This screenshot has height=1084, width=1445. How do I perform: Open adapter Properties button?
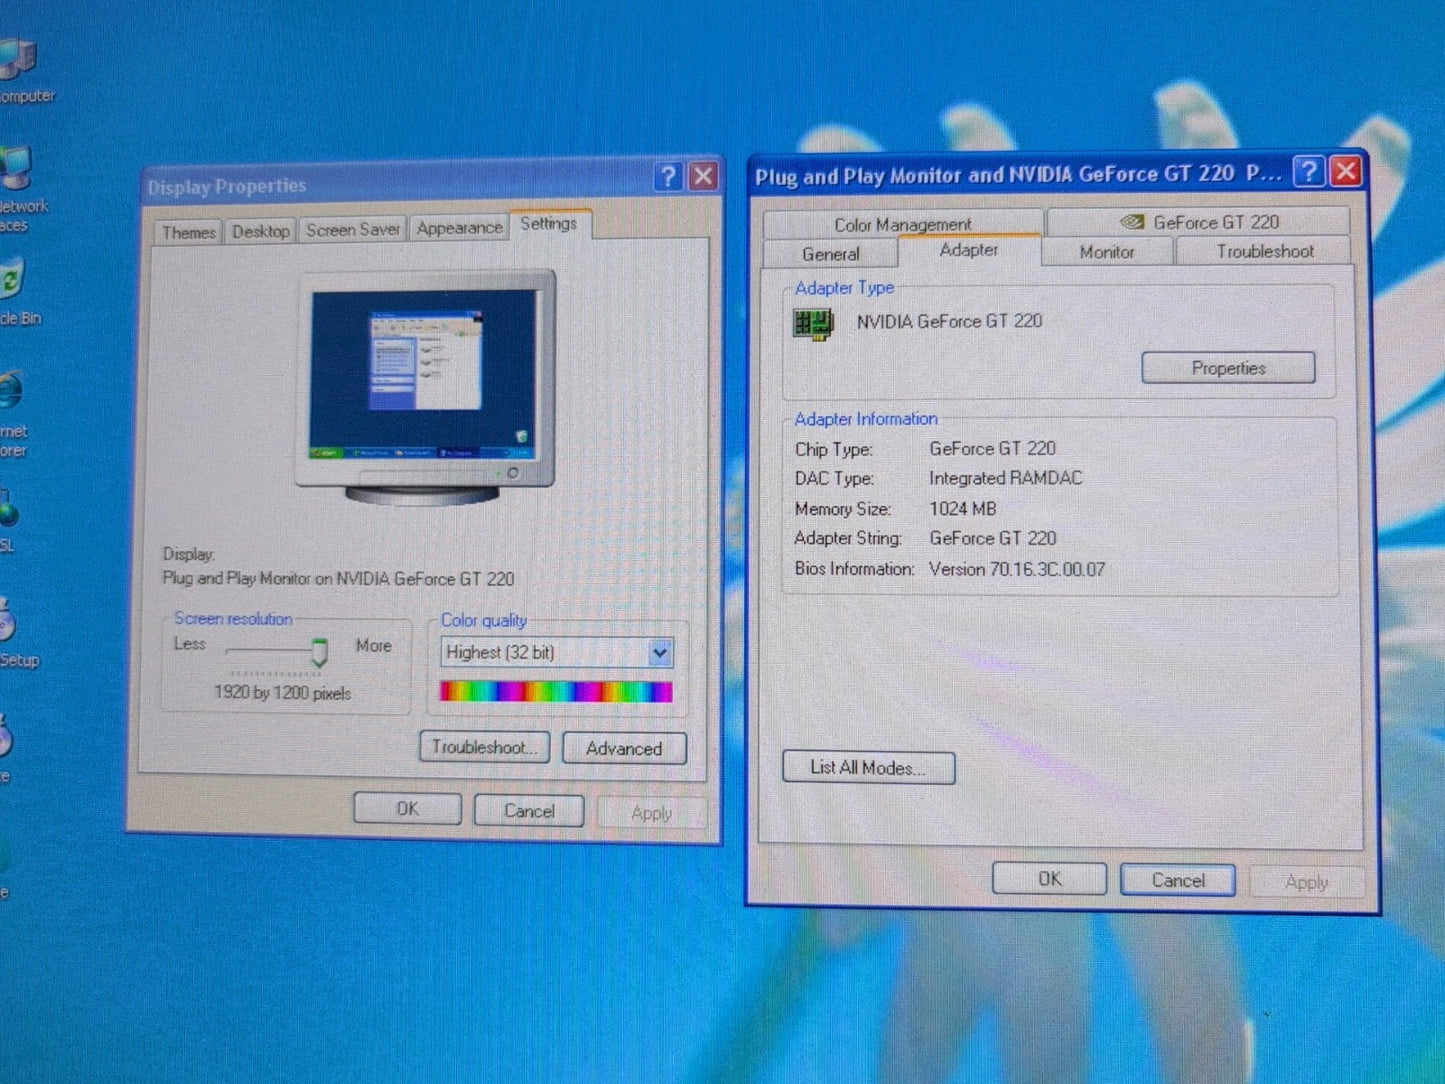coord(1228,368)
